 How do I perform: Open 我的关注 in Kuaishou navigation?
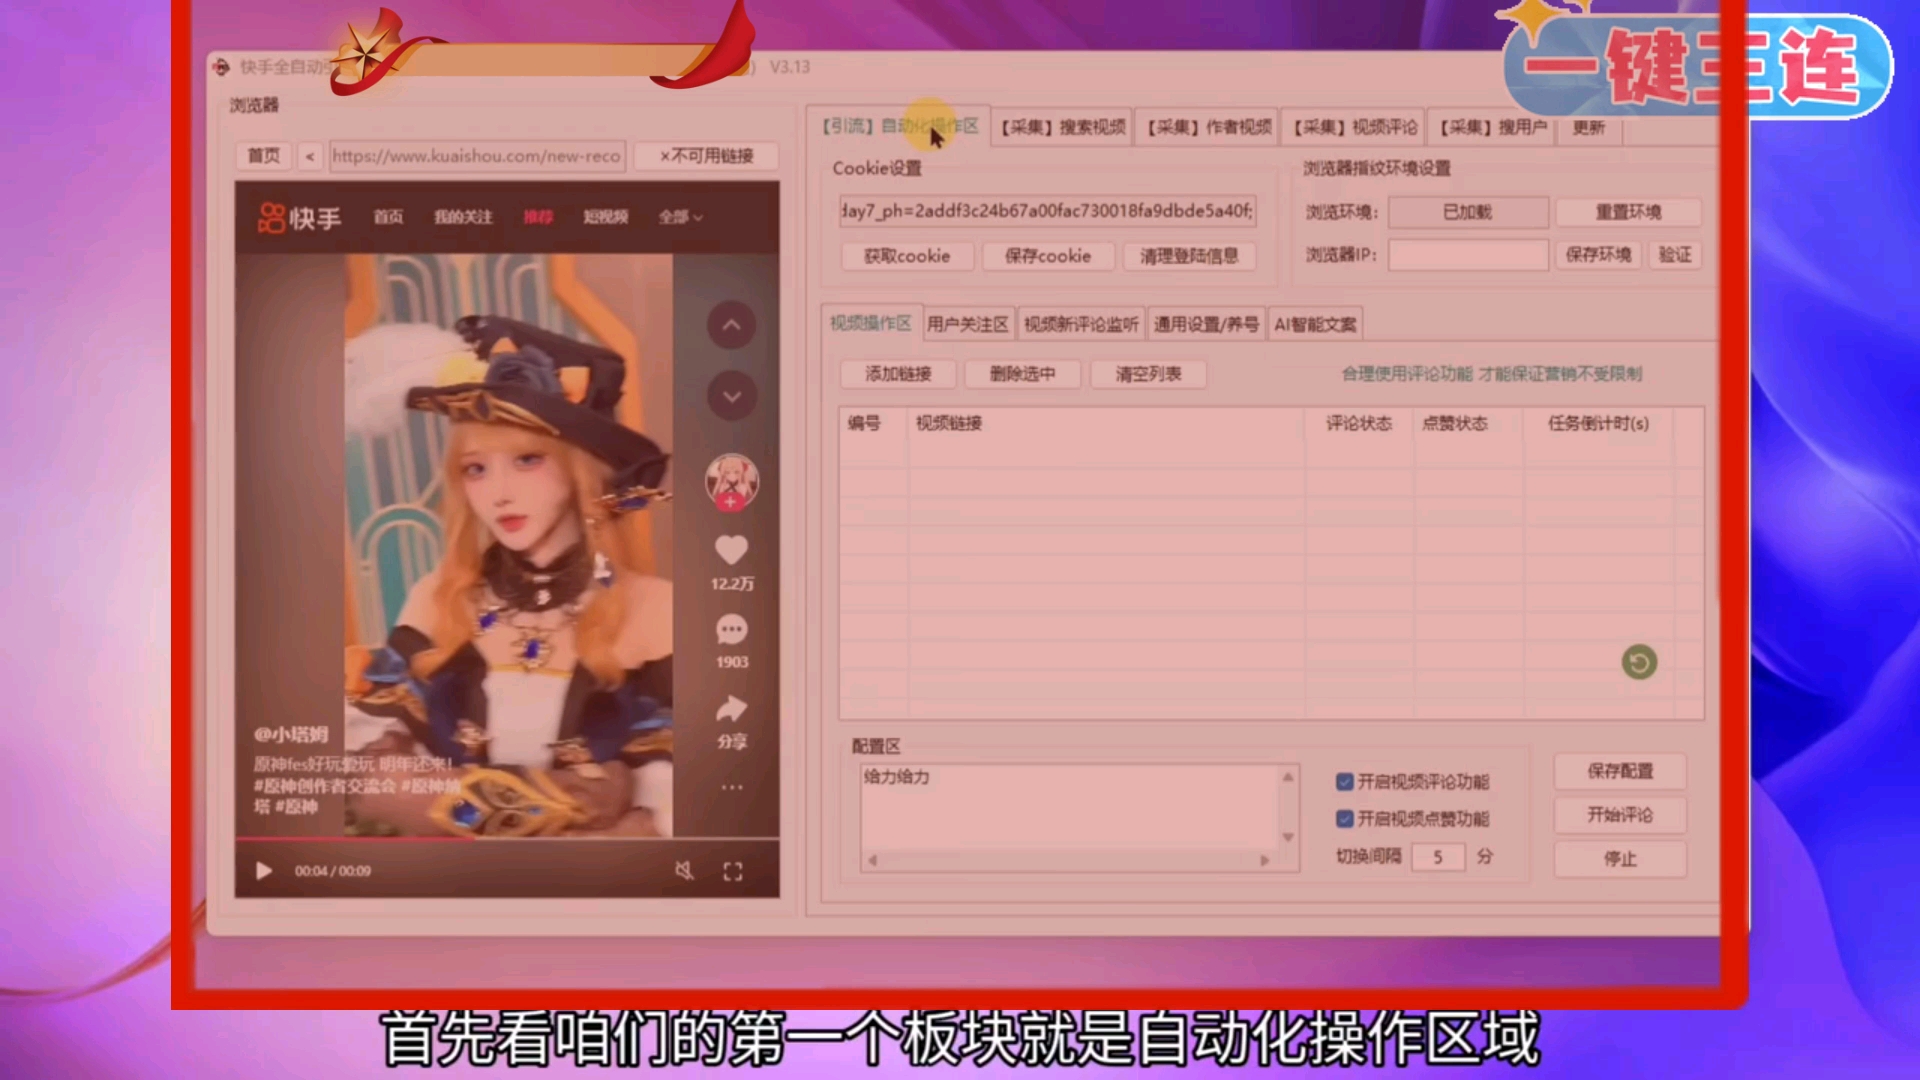[x=463, y=217]
